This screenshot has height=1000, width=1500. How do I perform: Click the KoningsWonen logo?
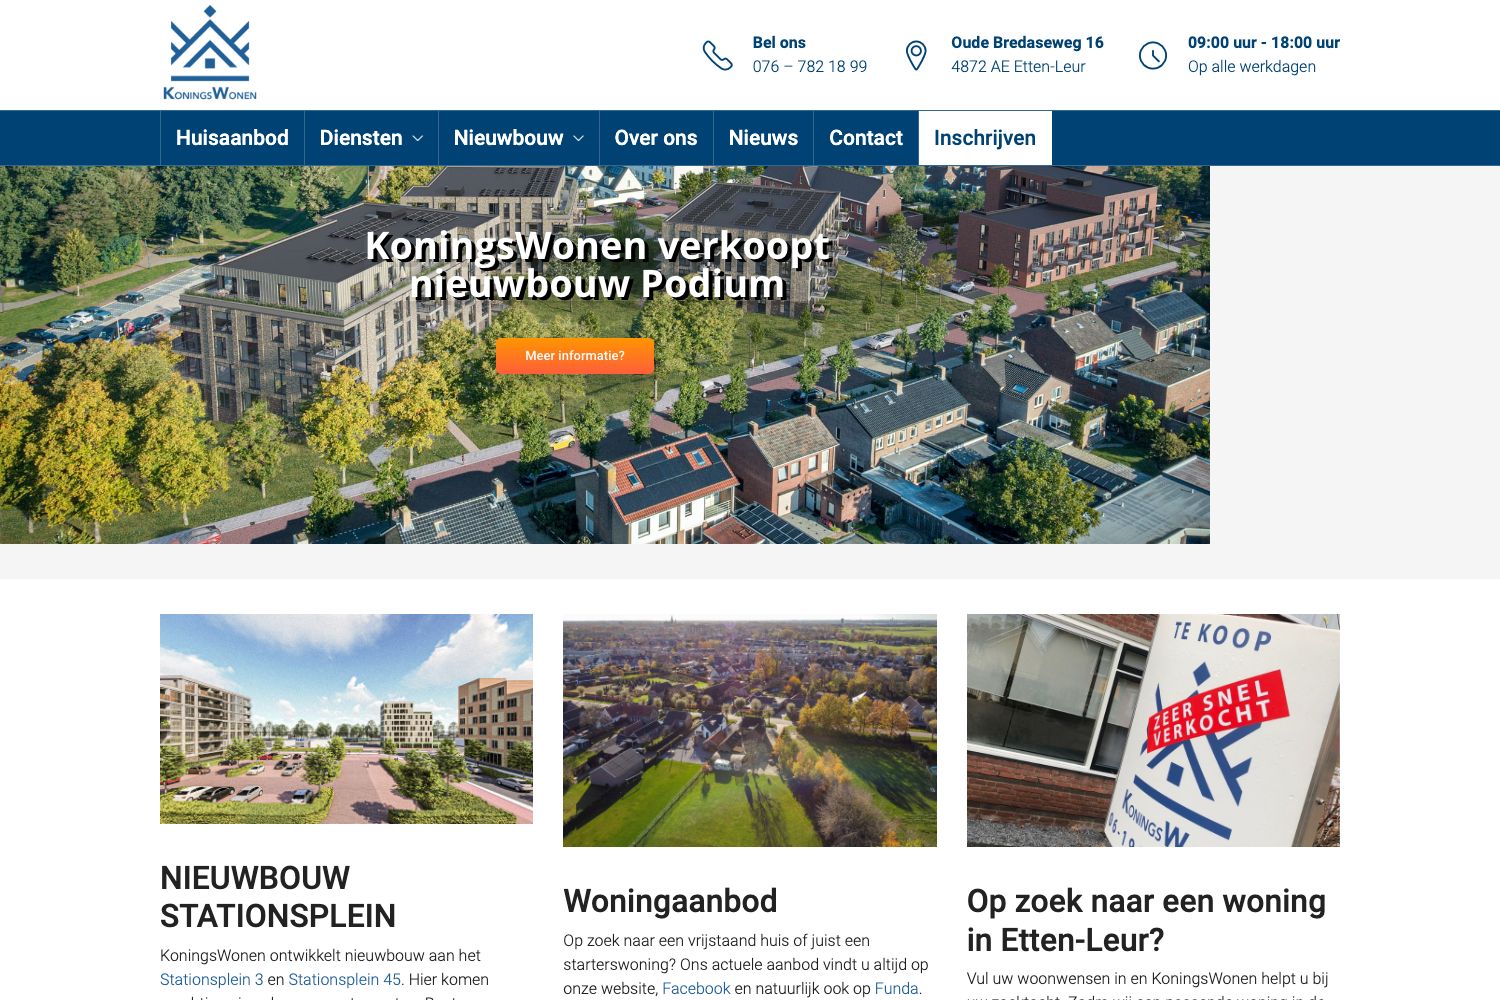[x=210, y=53]
